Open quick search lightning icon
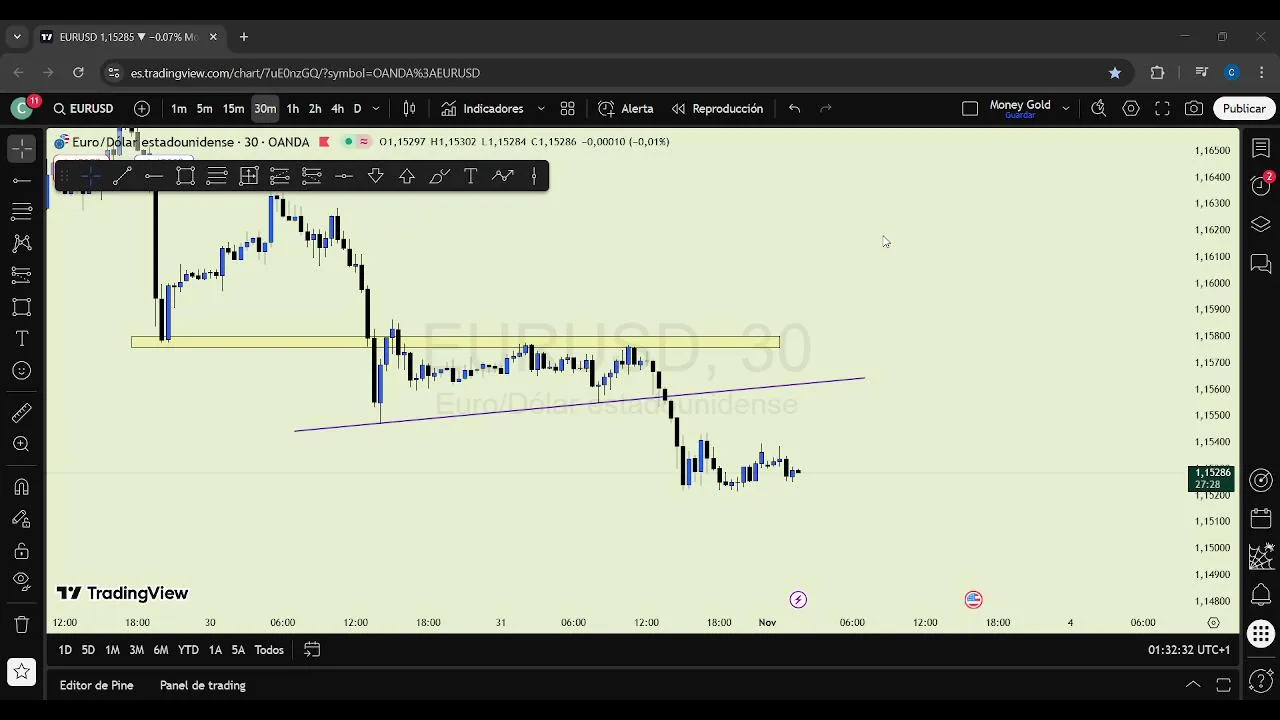The width and height of the screenshot is (1280, 720). pos(1098,108)
